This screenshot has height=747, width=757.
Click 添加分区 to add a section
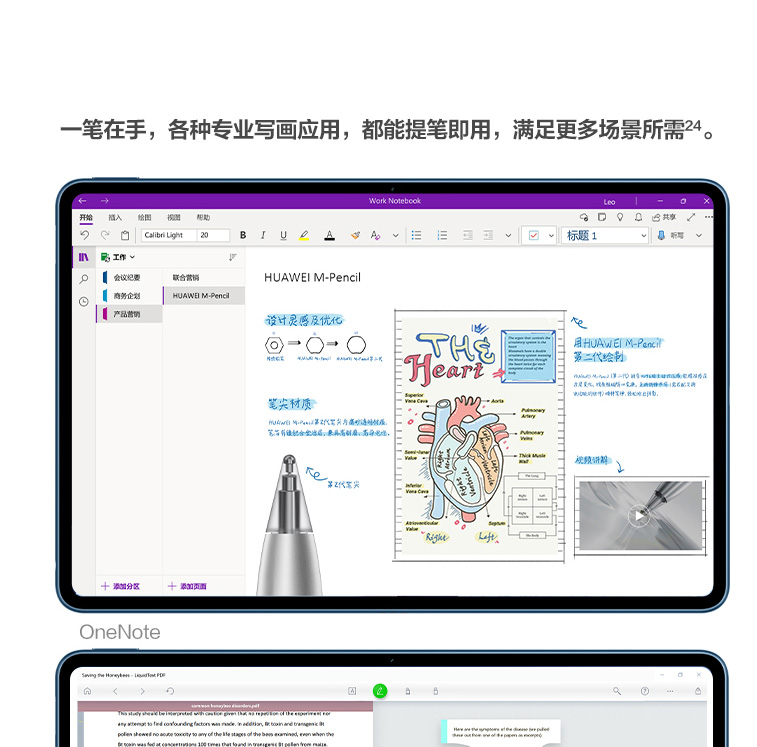[x=120, y=586]
